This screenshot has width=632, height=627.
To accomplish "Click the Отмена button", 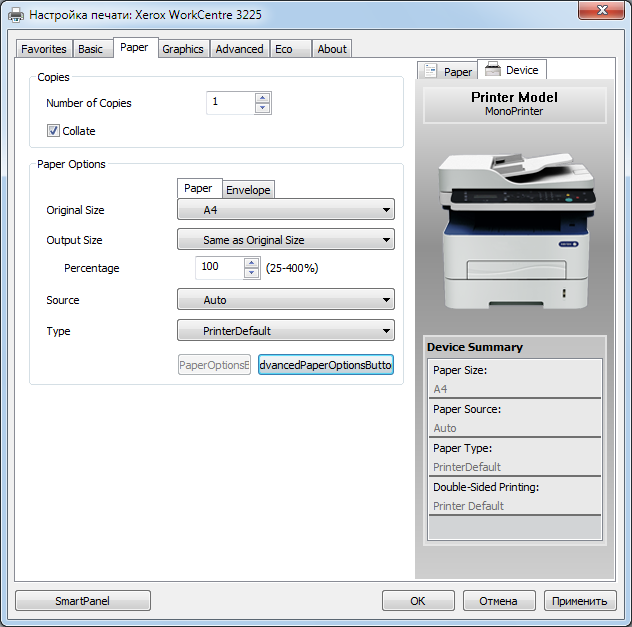I will click(x=499, y=601).
